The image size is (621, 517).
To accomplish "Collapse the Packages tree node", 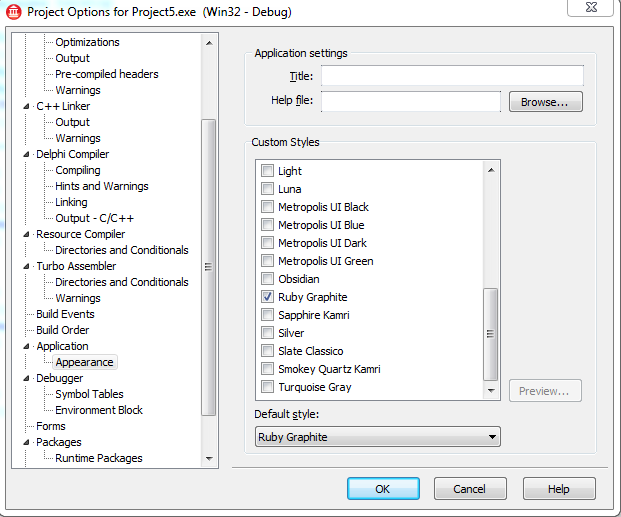I will [x=26, y=442].
